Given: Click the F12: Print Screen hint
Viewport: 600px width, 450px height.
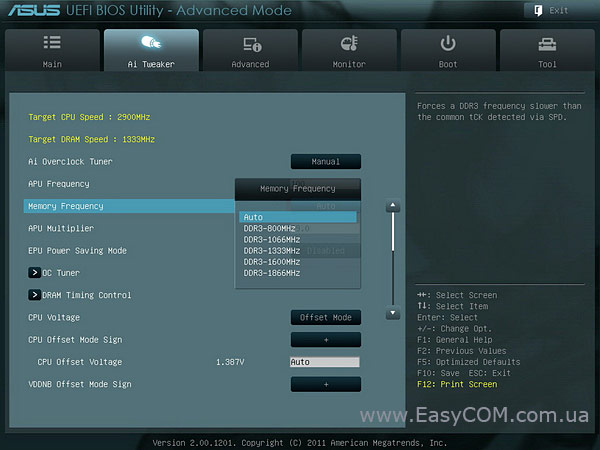Looking at the screenshot, I should click(457, 384).
